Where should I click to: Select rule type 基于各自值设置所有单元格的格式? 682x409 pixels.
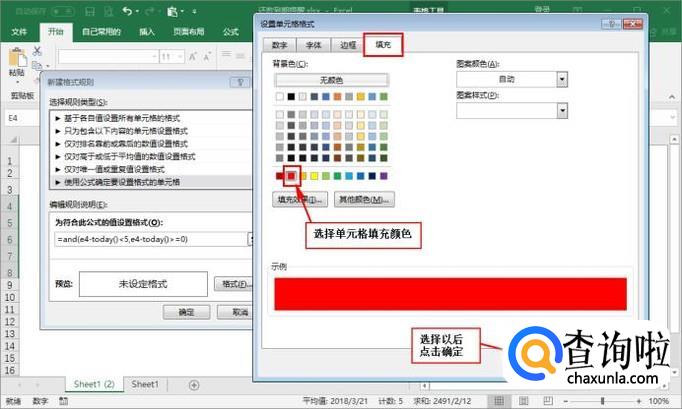[x=122, y=118]
